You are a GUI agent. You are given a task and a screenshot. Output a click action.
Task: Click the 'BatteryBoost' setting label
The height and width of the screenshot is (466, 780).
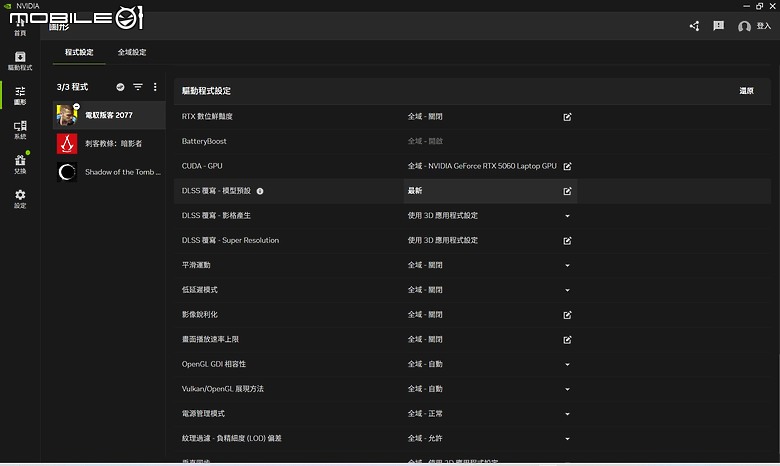(204, 141)
